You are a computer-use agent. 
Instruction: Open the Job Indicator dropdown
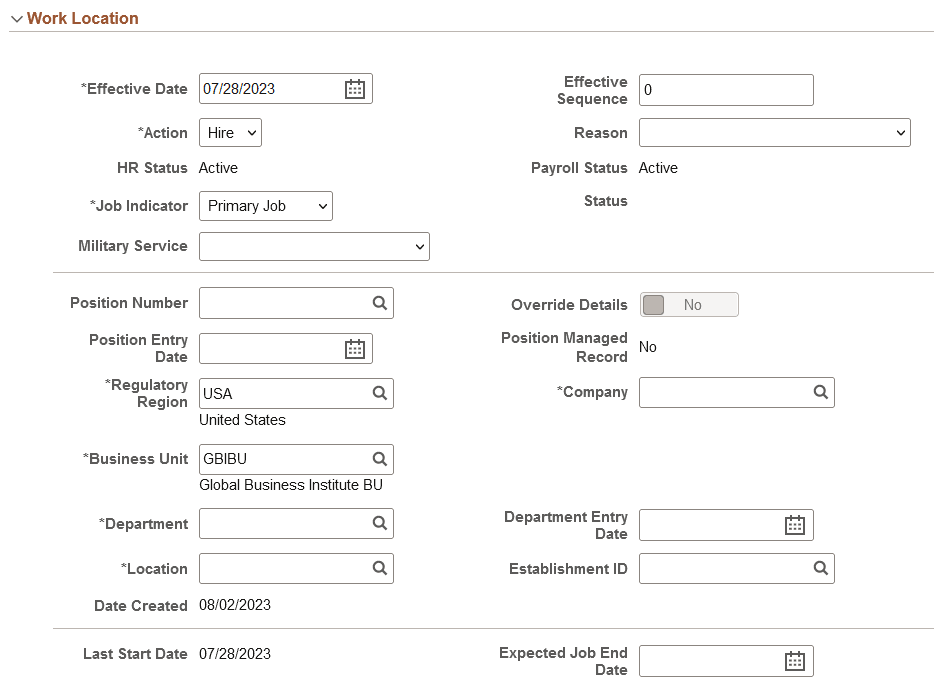point(265,206)
